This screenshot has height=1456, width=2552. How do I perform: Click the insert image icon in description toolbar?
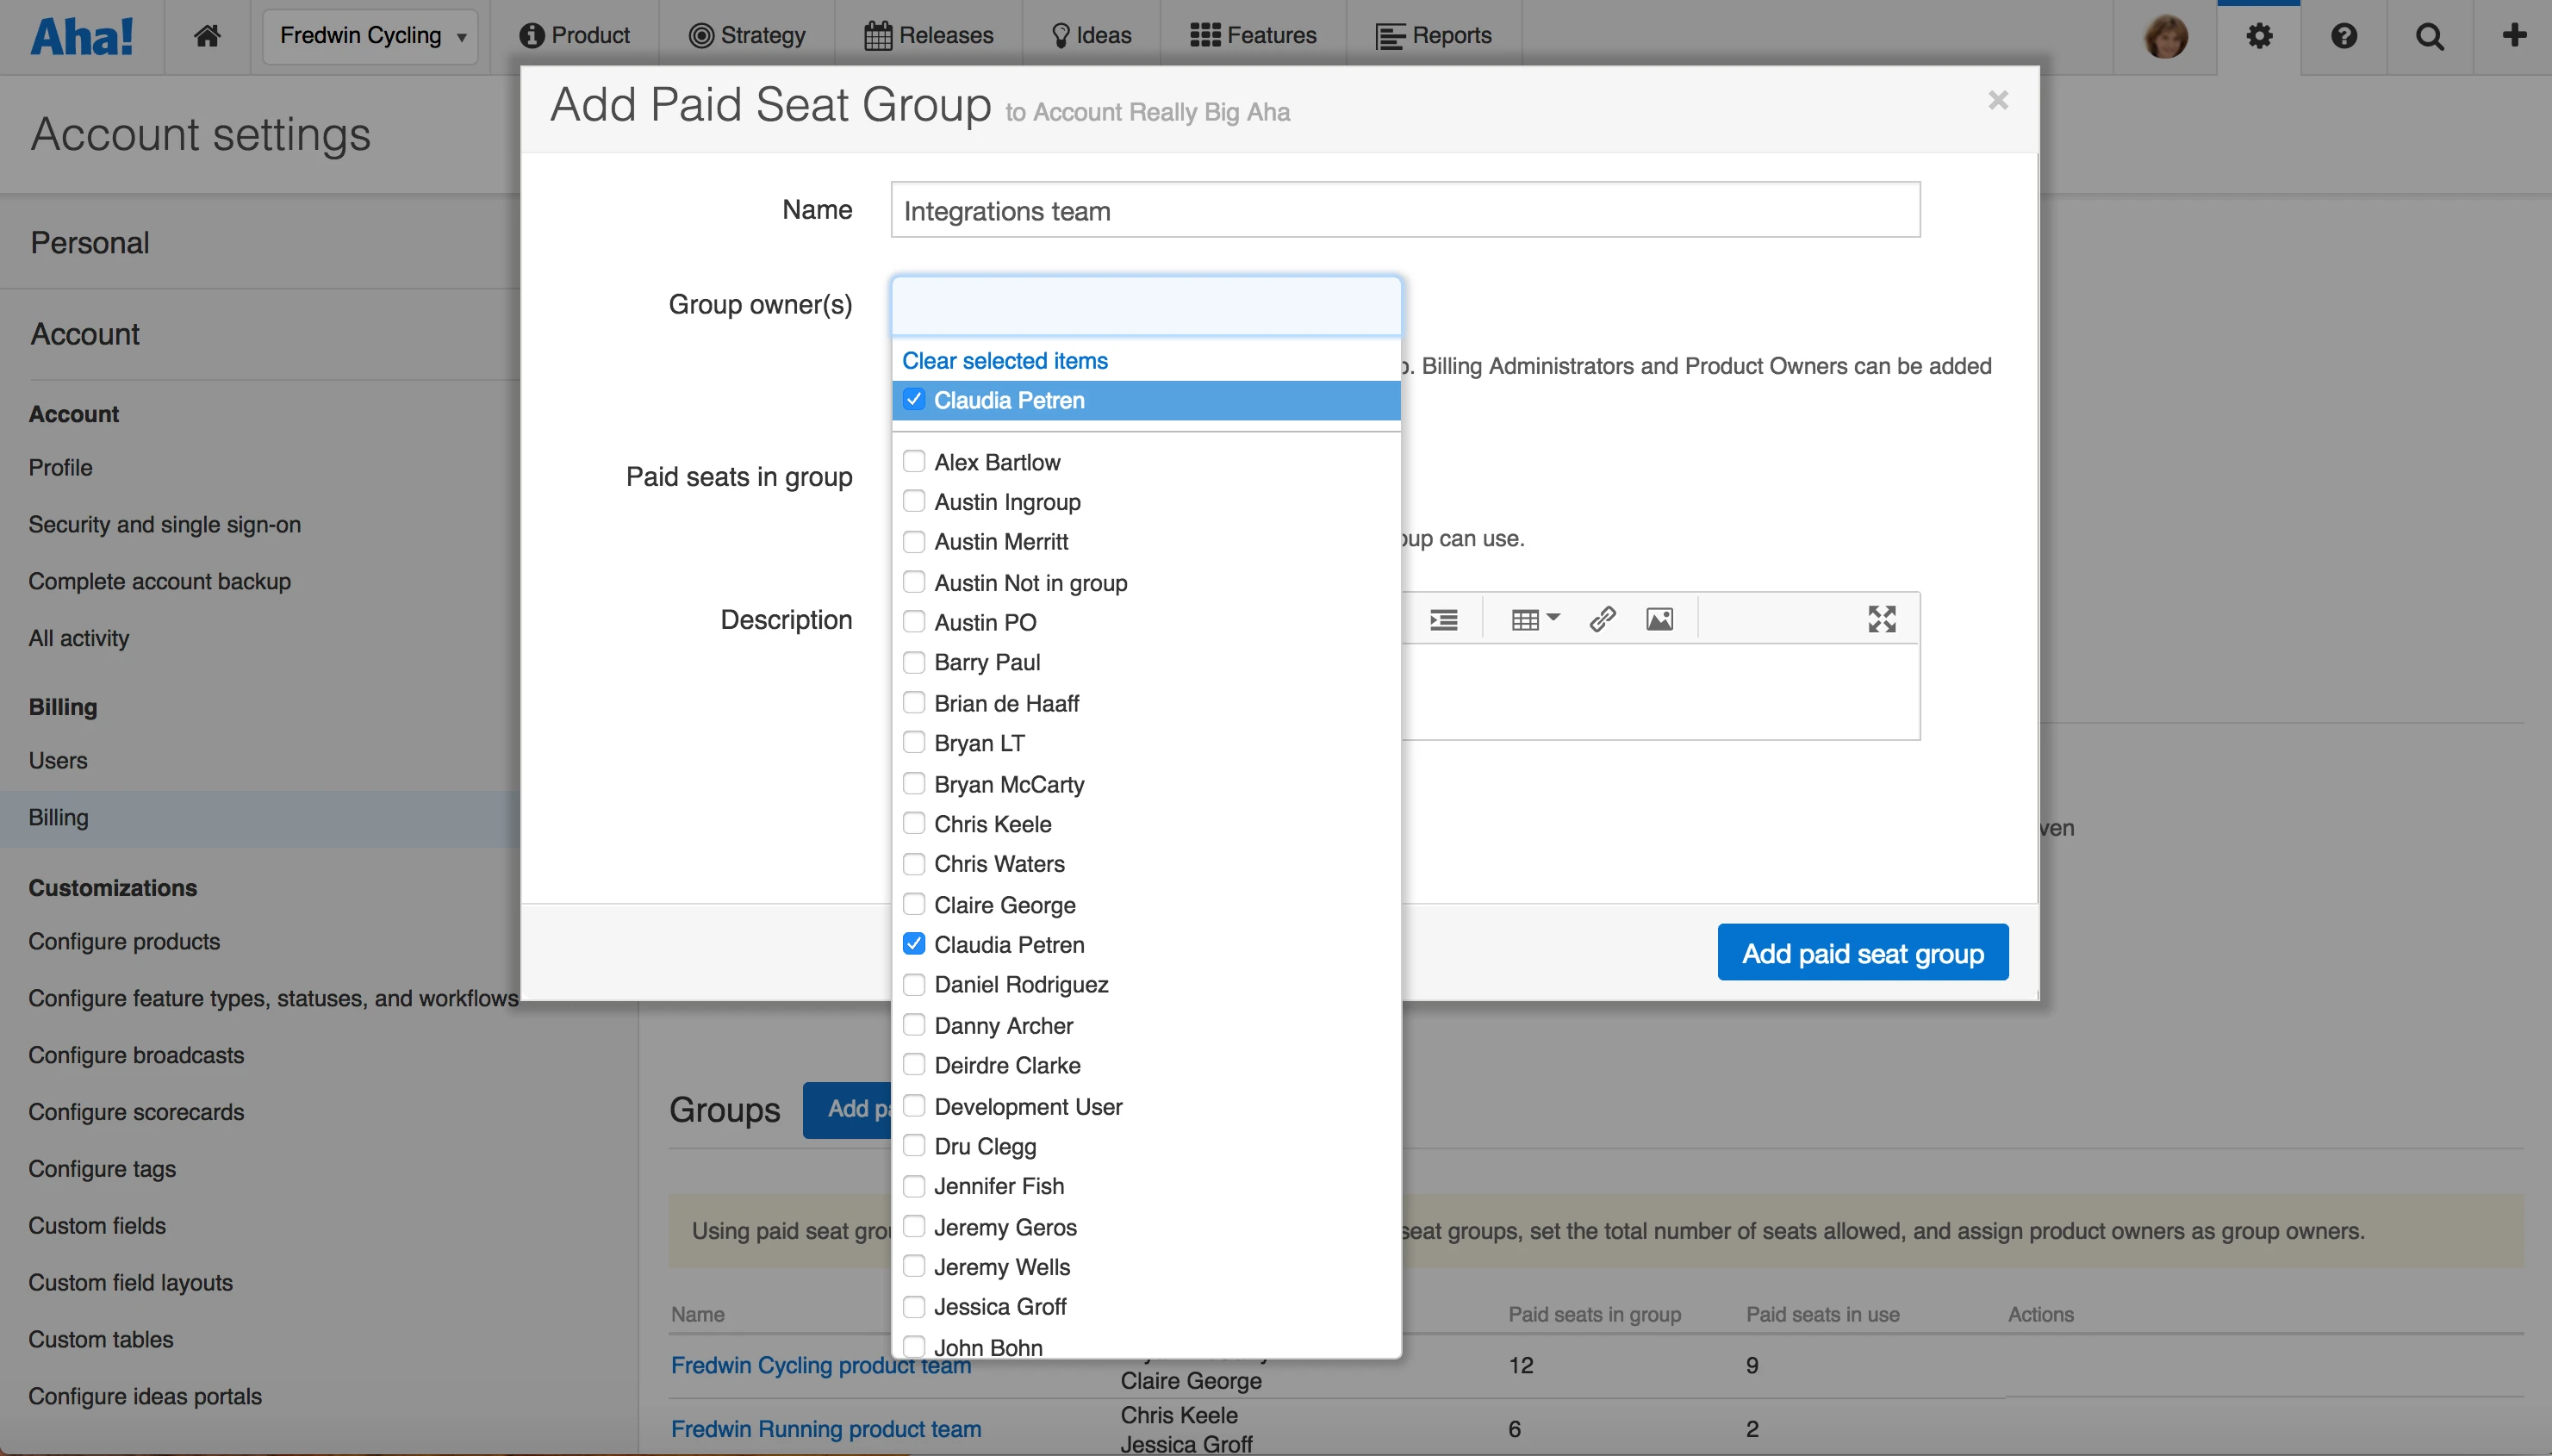pos(1659,619)
